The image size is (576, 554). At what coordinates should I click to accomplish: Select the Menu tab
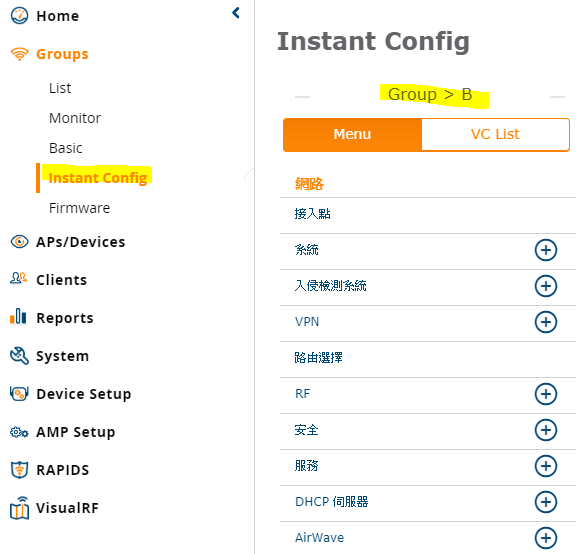tap(352, 134)
